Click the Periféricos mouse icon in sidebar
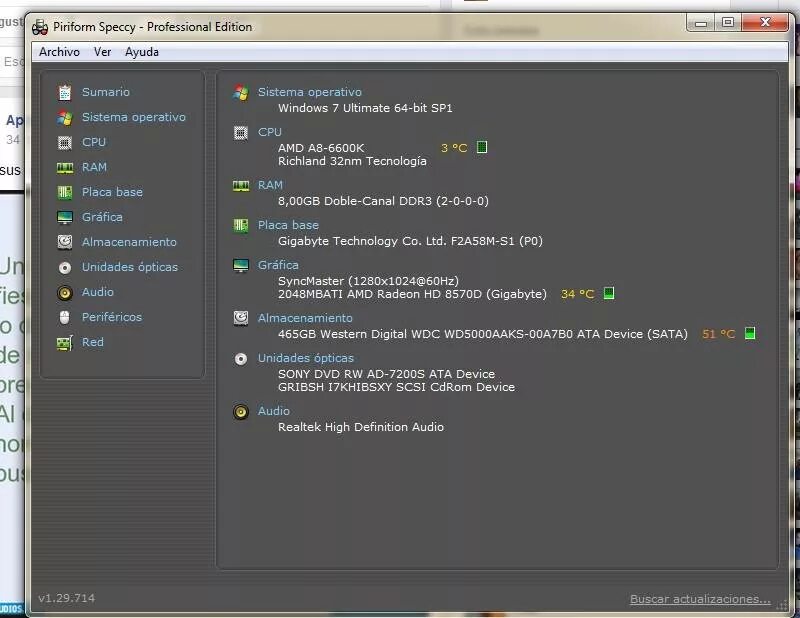Image resolution: width=800 pixels, height=618 pixels. click(x=64, y=317)
